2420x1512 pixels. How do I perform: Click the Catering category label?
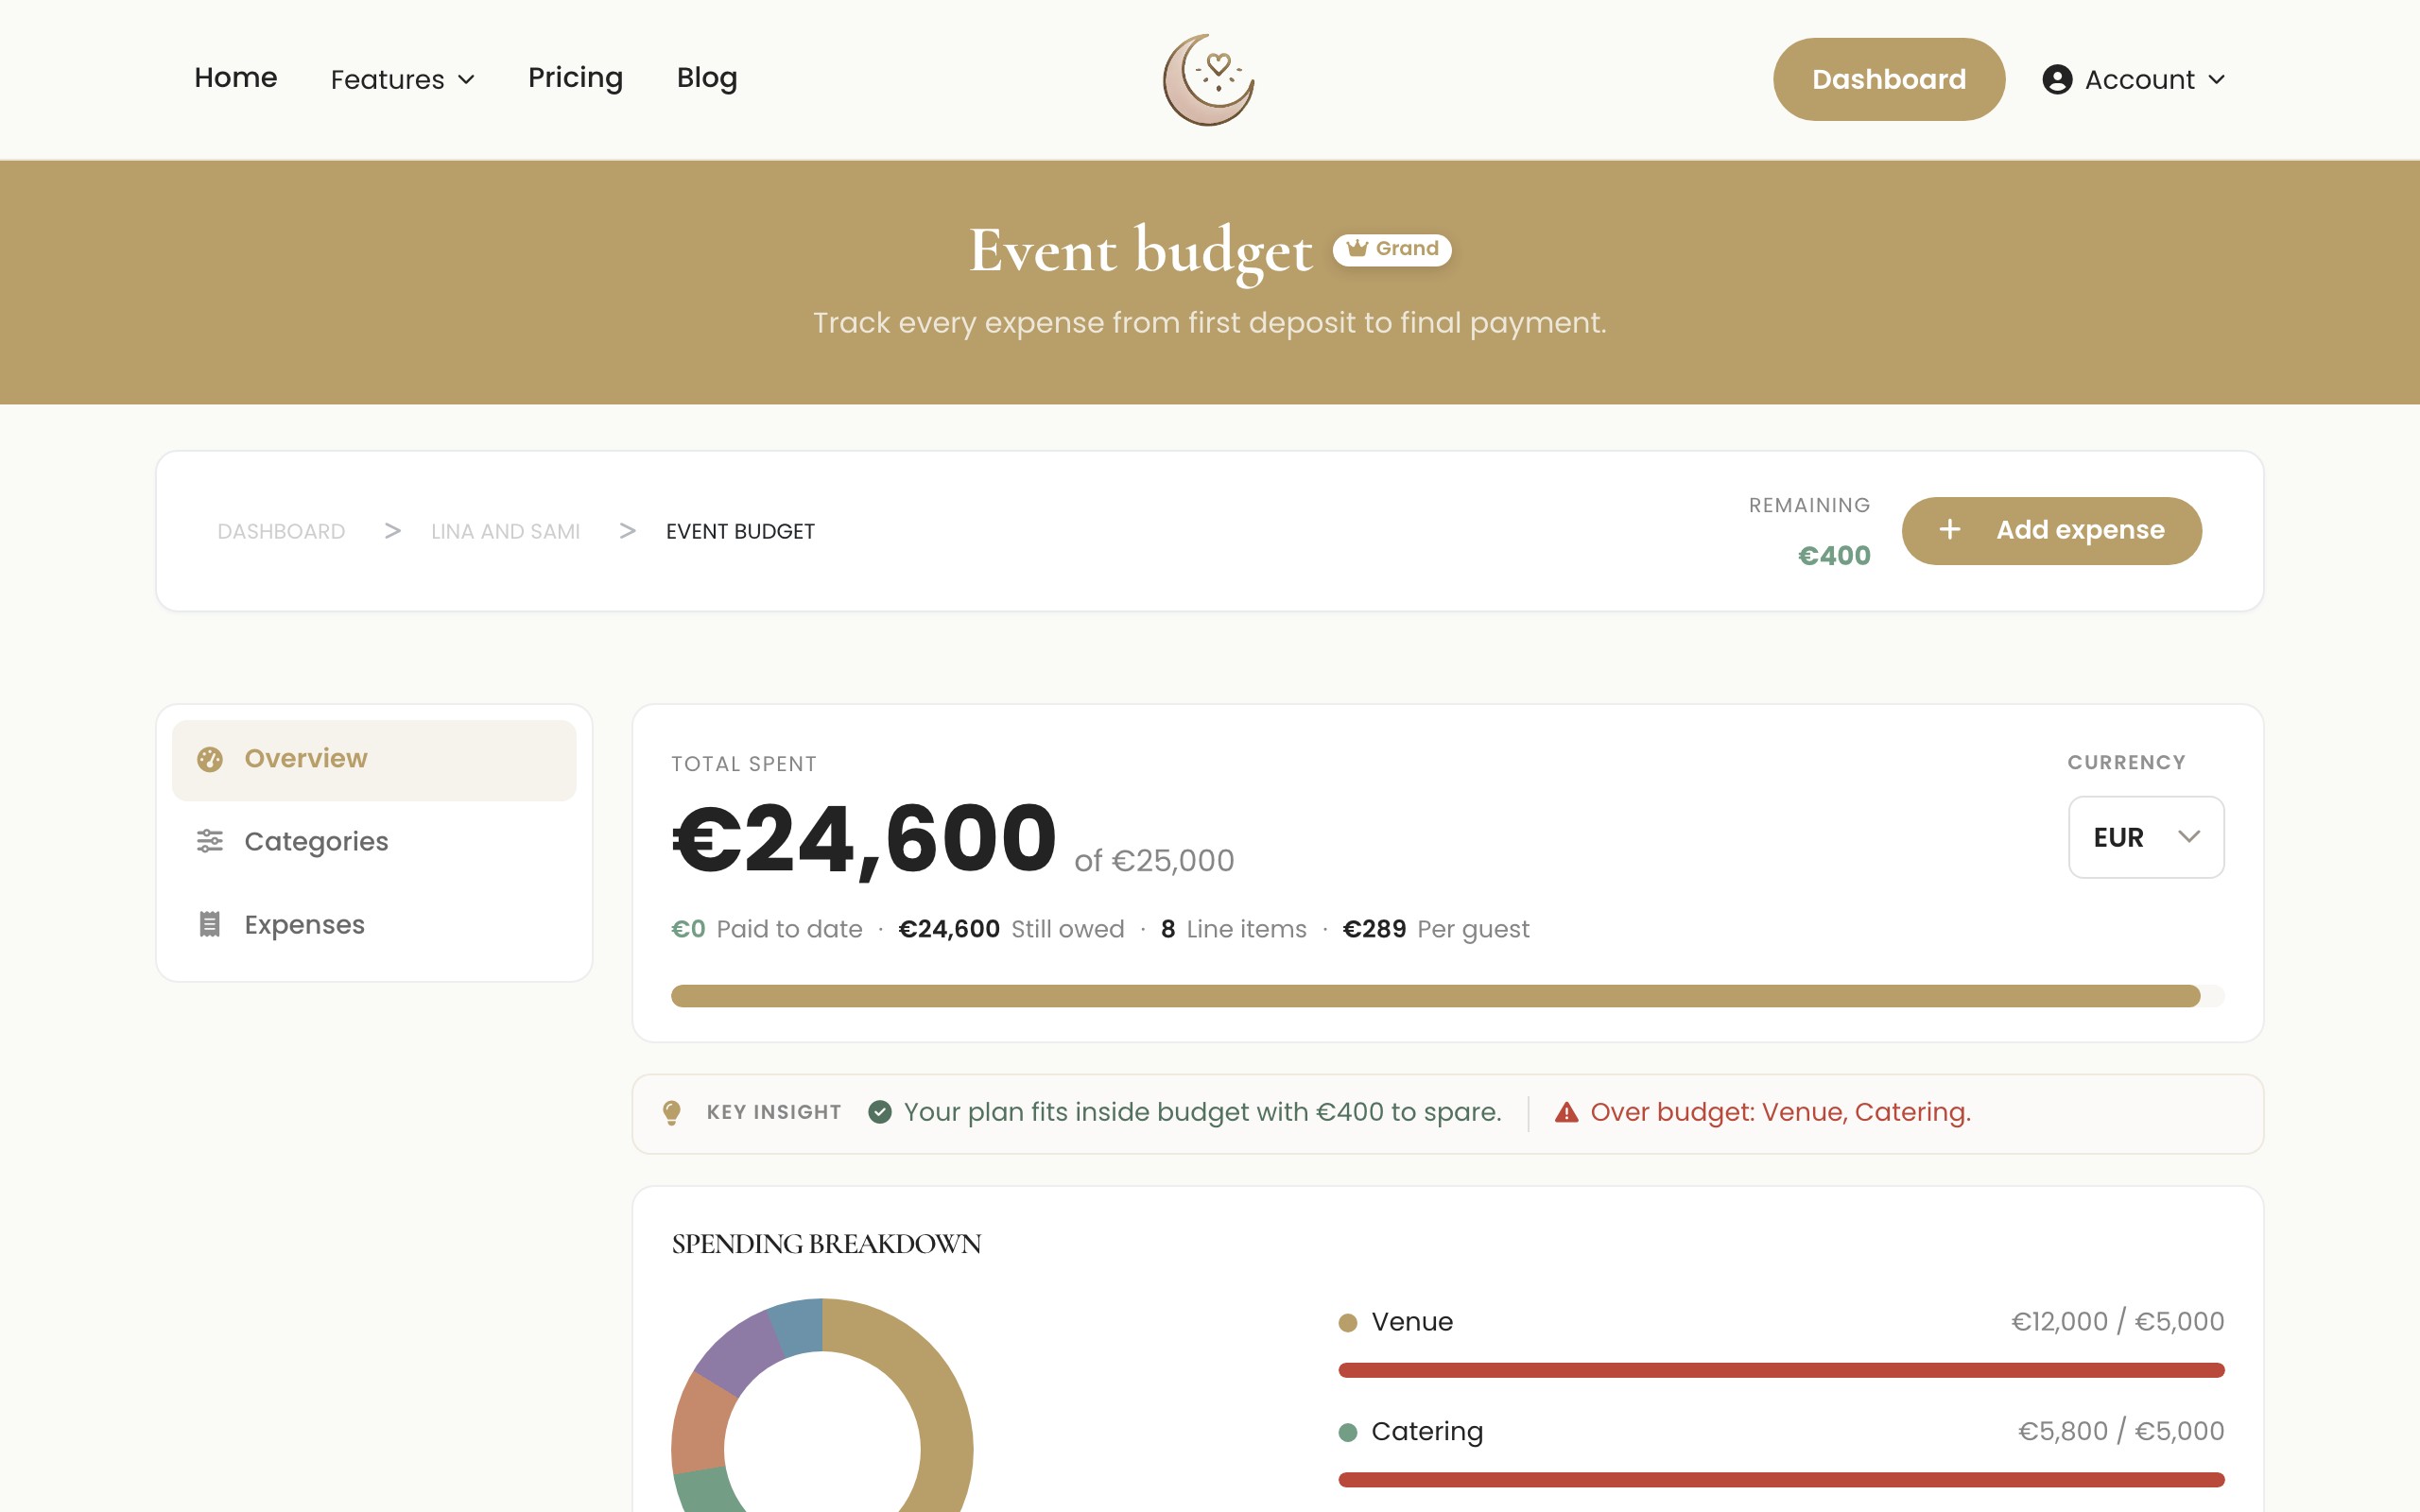pyautogui.click(x=1427, y=1432)
